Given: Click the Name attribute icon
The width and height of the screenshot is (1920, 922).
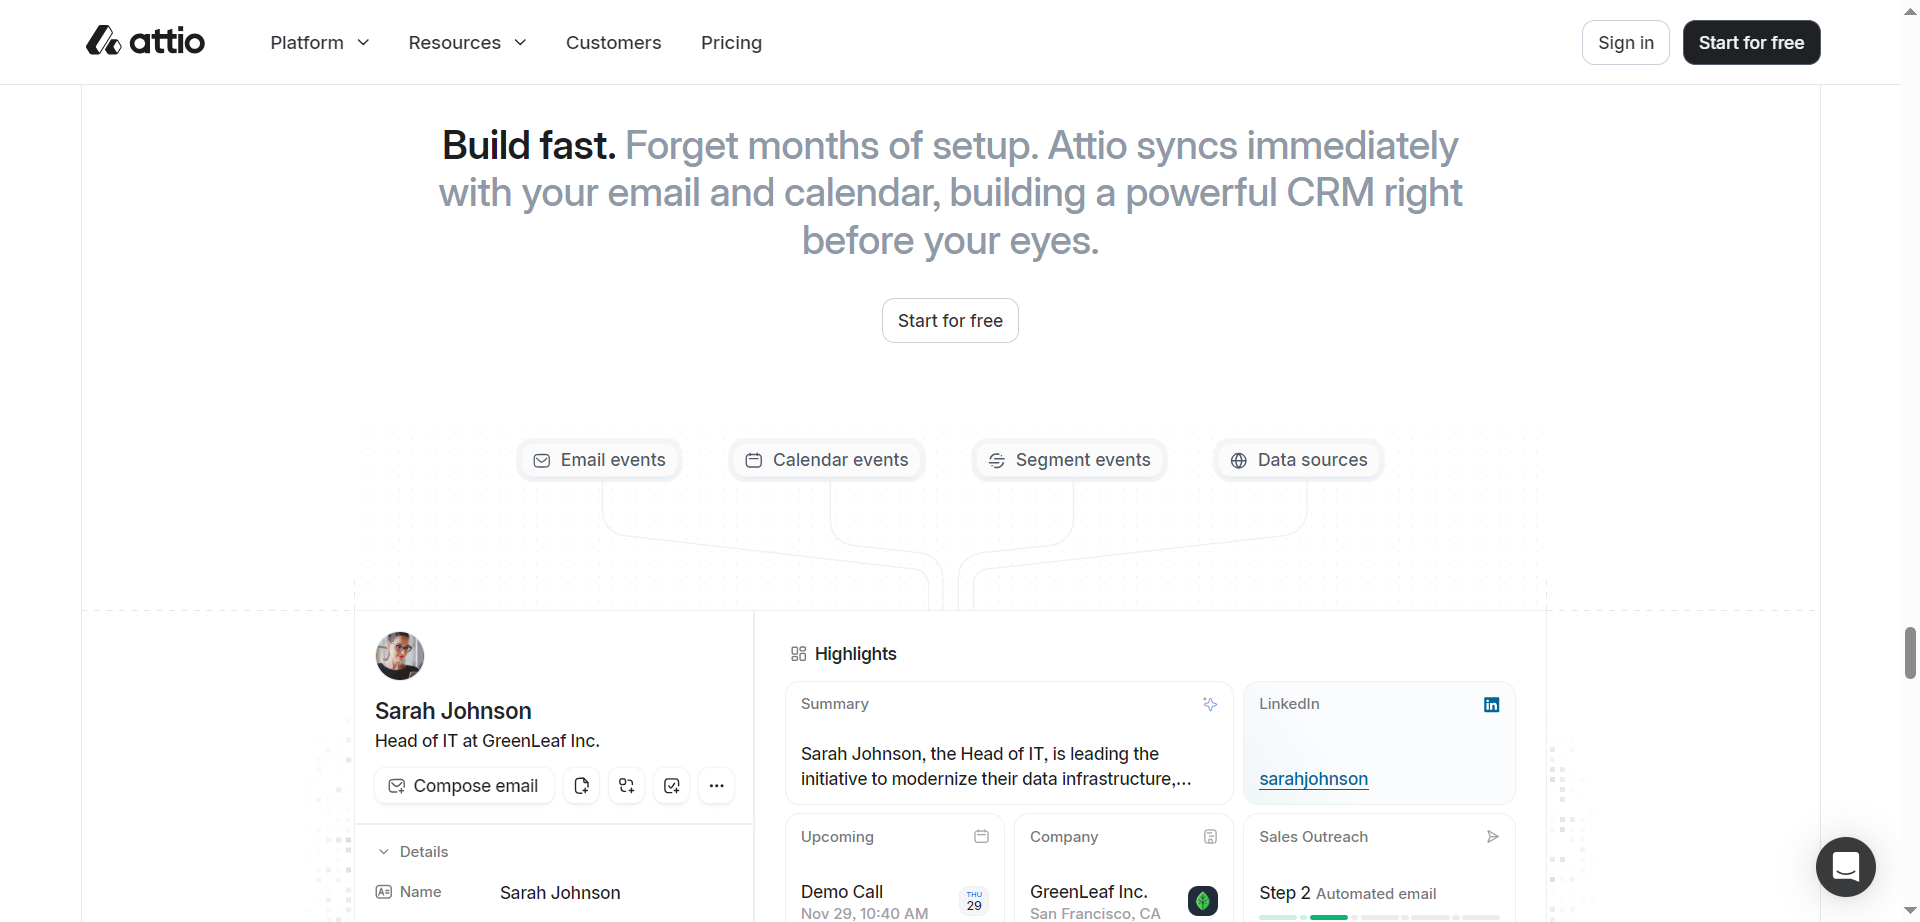Looking at the screenshot, I should point(383,892).
